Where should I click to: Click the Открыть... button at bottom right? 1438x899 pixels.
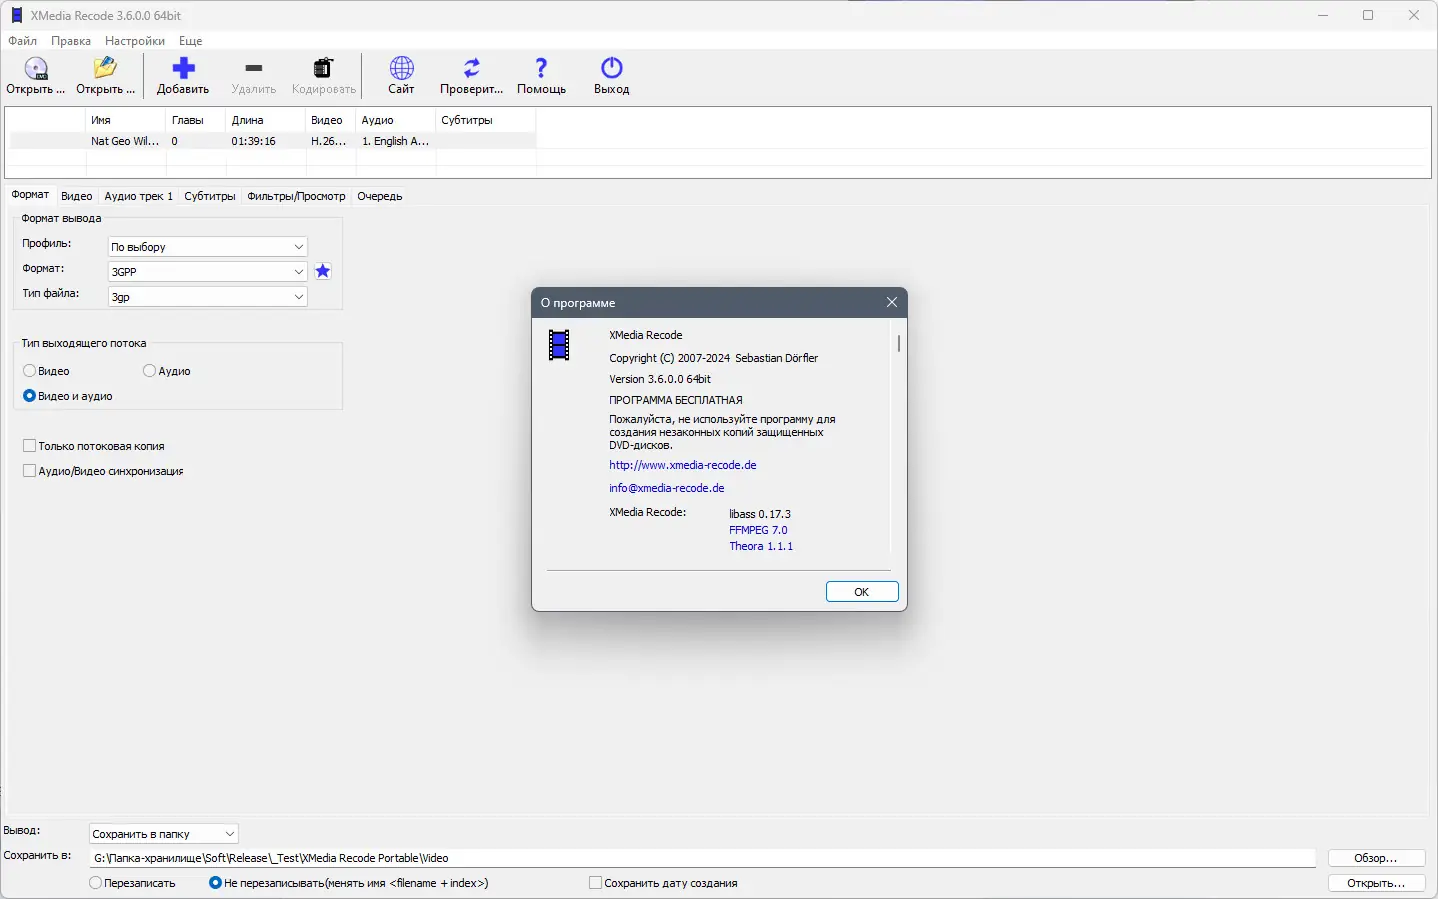pos(1376,883)
